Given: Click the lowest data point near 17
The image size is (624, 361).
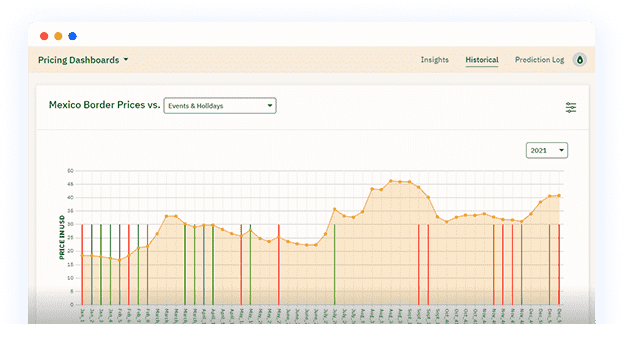Looking at the screenshot, I should (119, 260).
